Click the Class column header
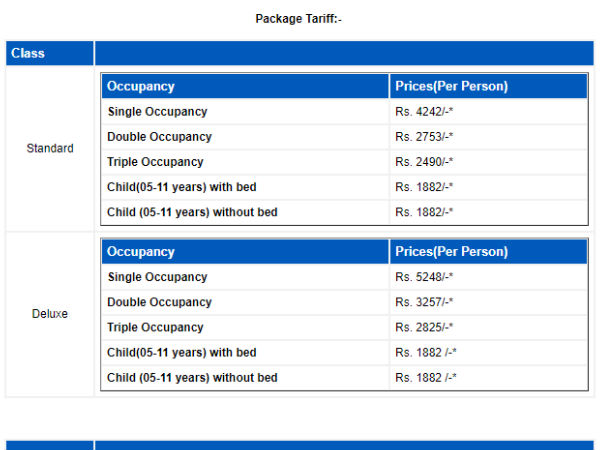Image resolution: width=600 pixels, height=450 pixels. [x=28, y=54]
